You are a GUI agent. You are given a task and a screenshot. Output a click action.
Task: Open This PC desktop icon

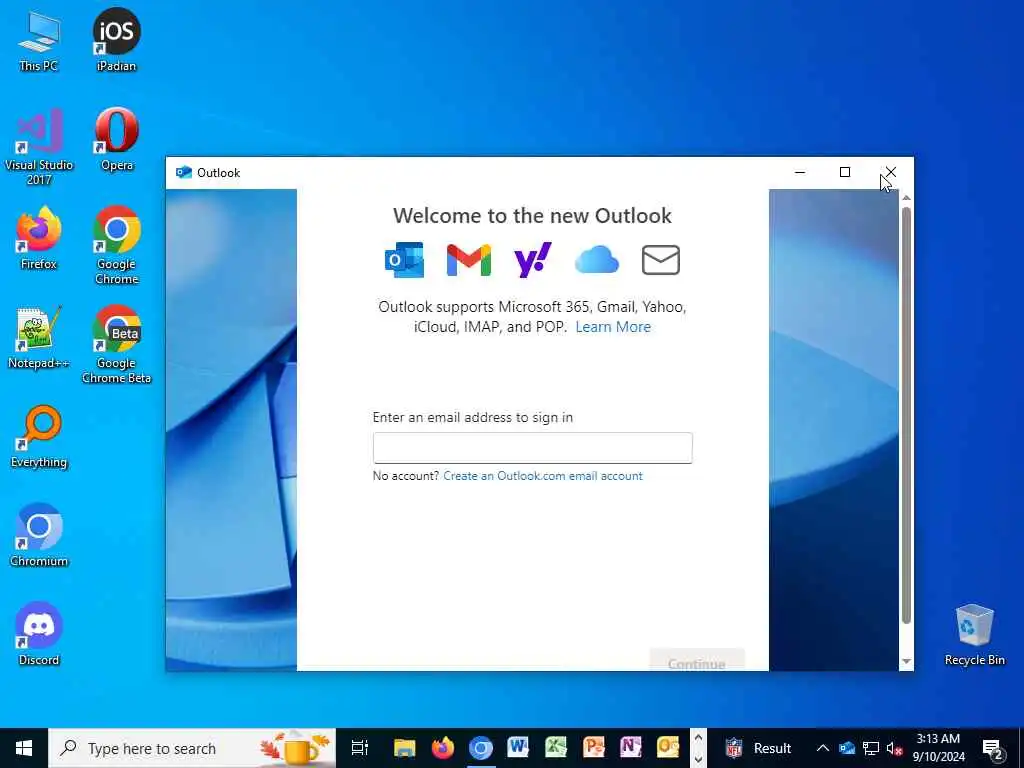click(x=39, y=40)
